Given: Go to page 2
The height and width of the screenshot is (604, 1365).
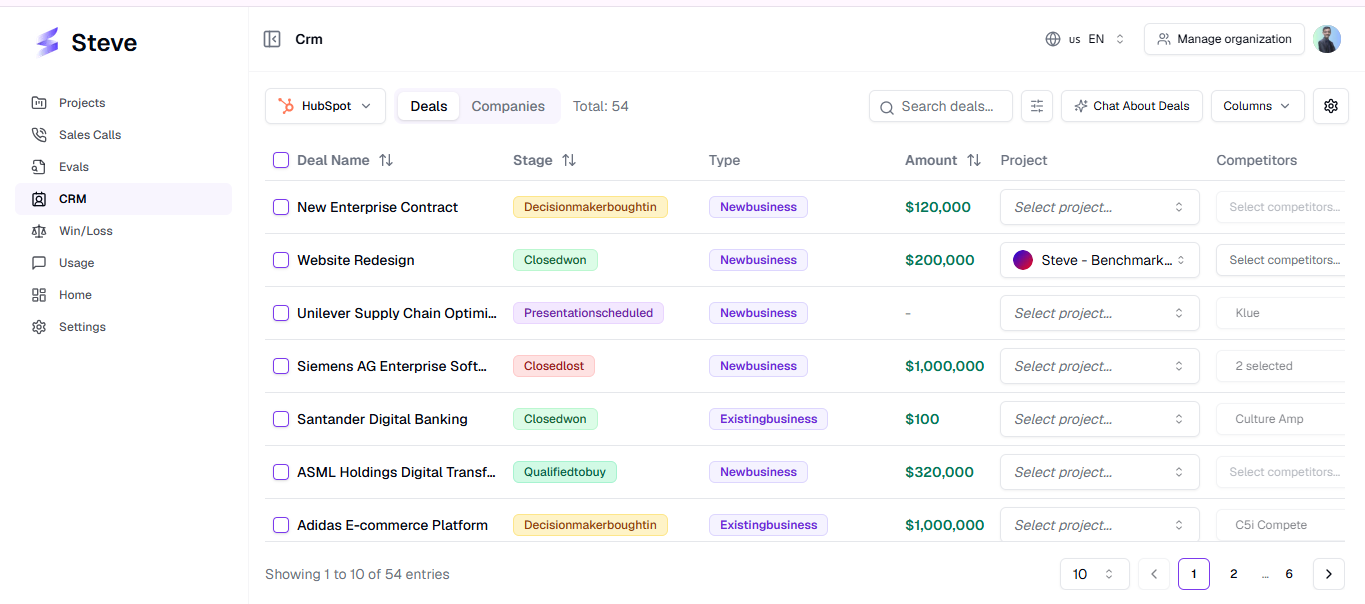Looking at the screenshot, I should click(x=1234, y=574).
